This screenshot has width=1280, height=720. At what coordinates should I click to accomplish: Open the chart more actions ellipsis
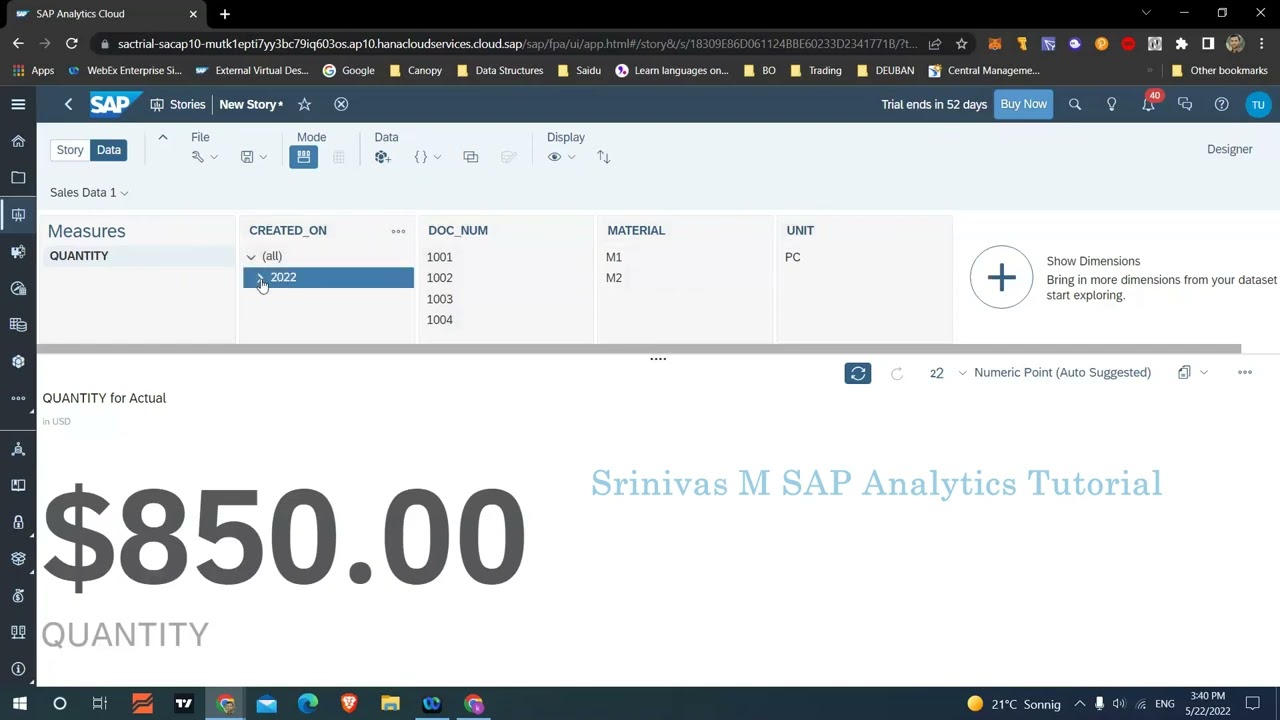(1245, 373)
